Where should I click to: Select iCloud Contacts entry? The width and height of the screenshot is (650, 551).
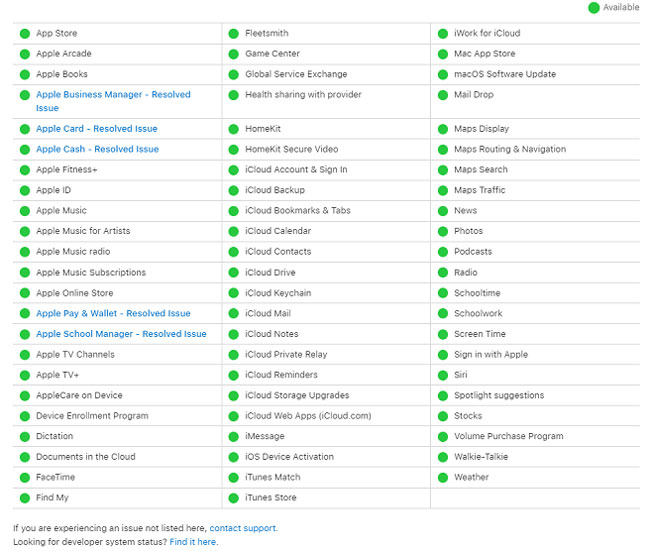[278, 252]
